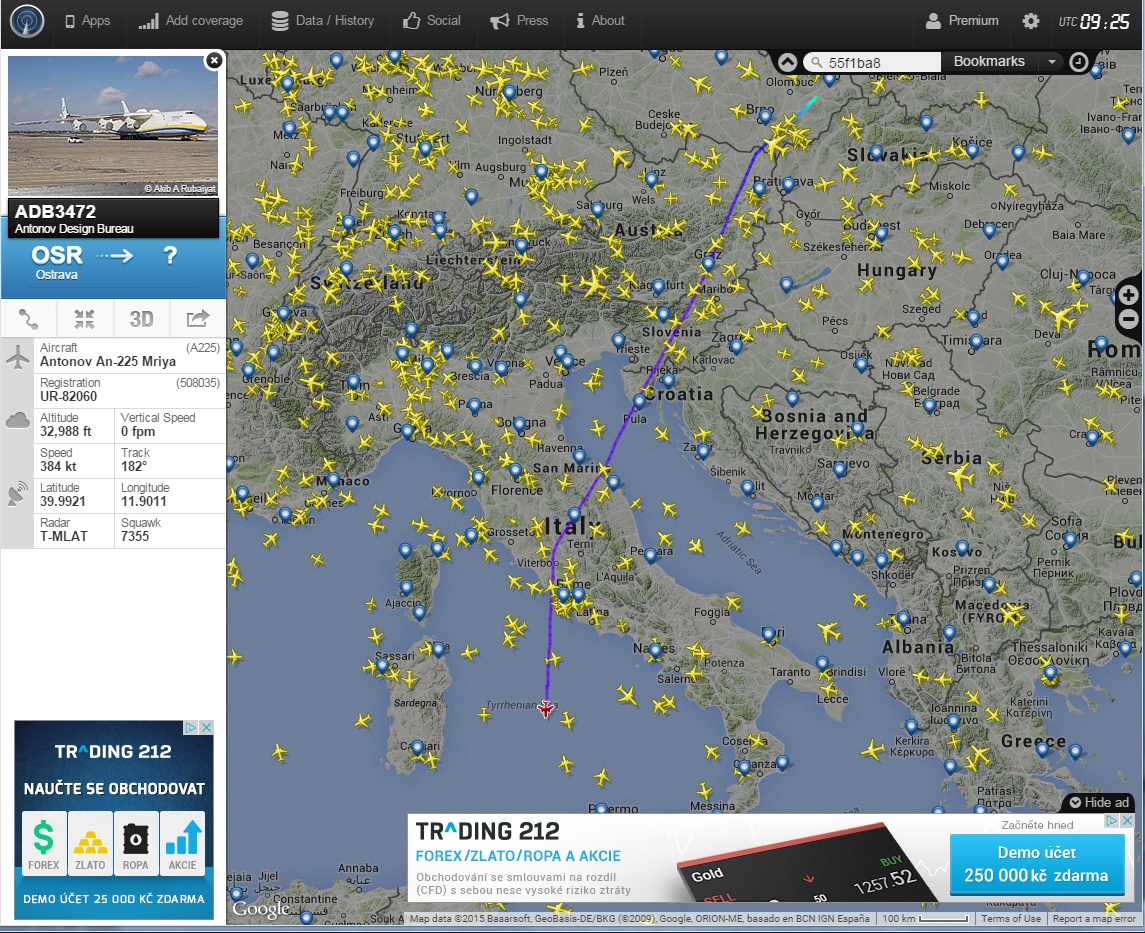
Task: Open the Data / History menu
Action: coord(323,21)
